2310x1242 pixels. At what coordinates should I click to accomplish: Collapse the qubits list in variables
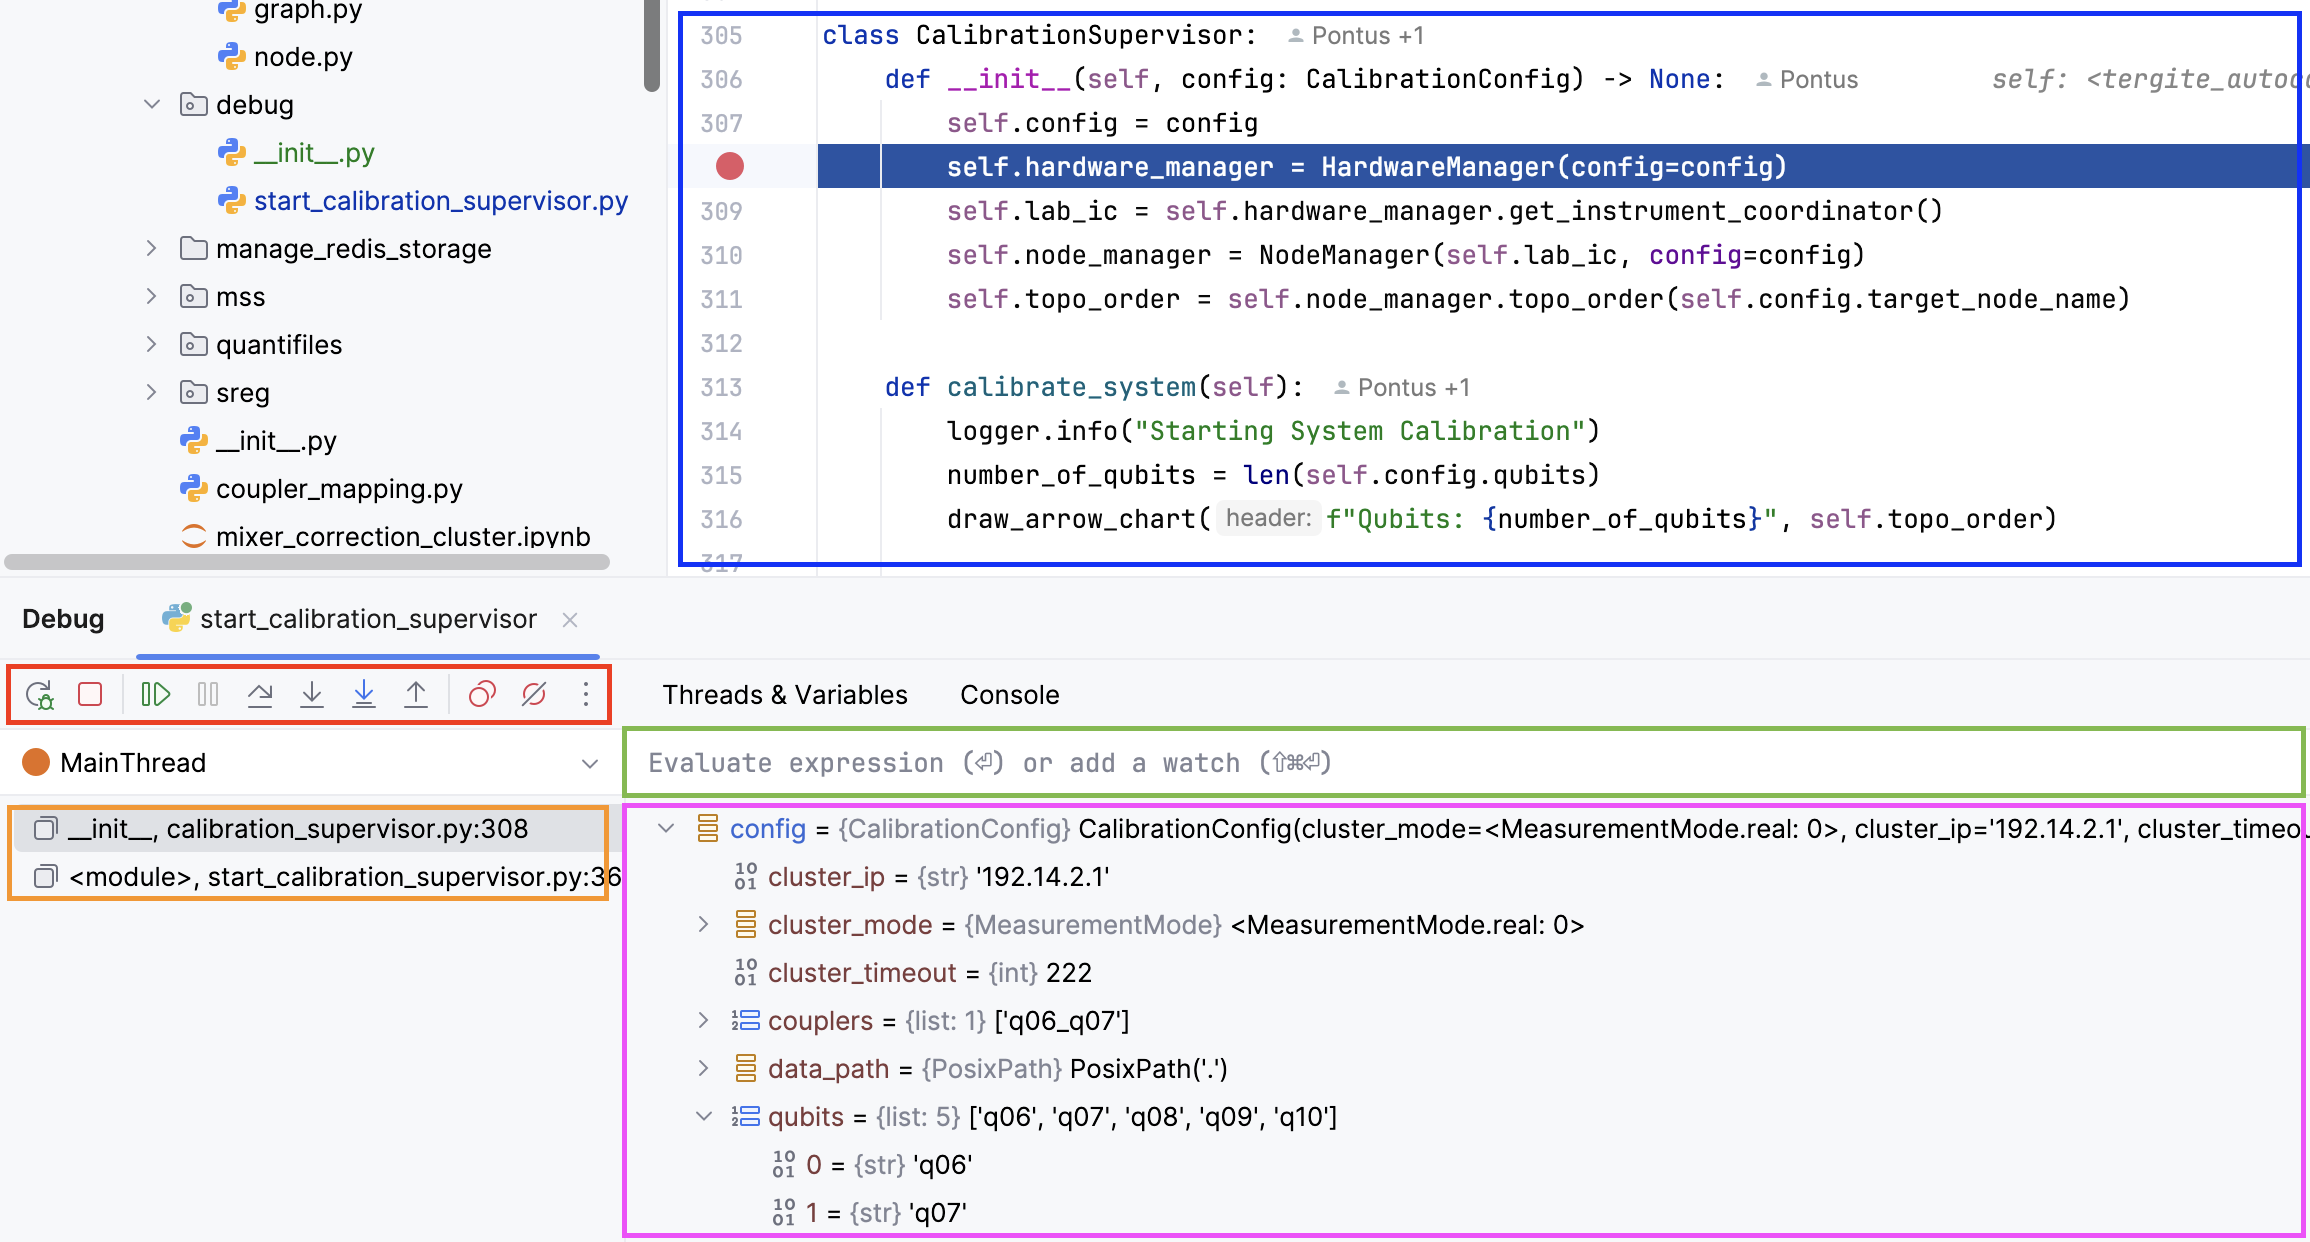pyautogui.click(x=703, y=1116)
